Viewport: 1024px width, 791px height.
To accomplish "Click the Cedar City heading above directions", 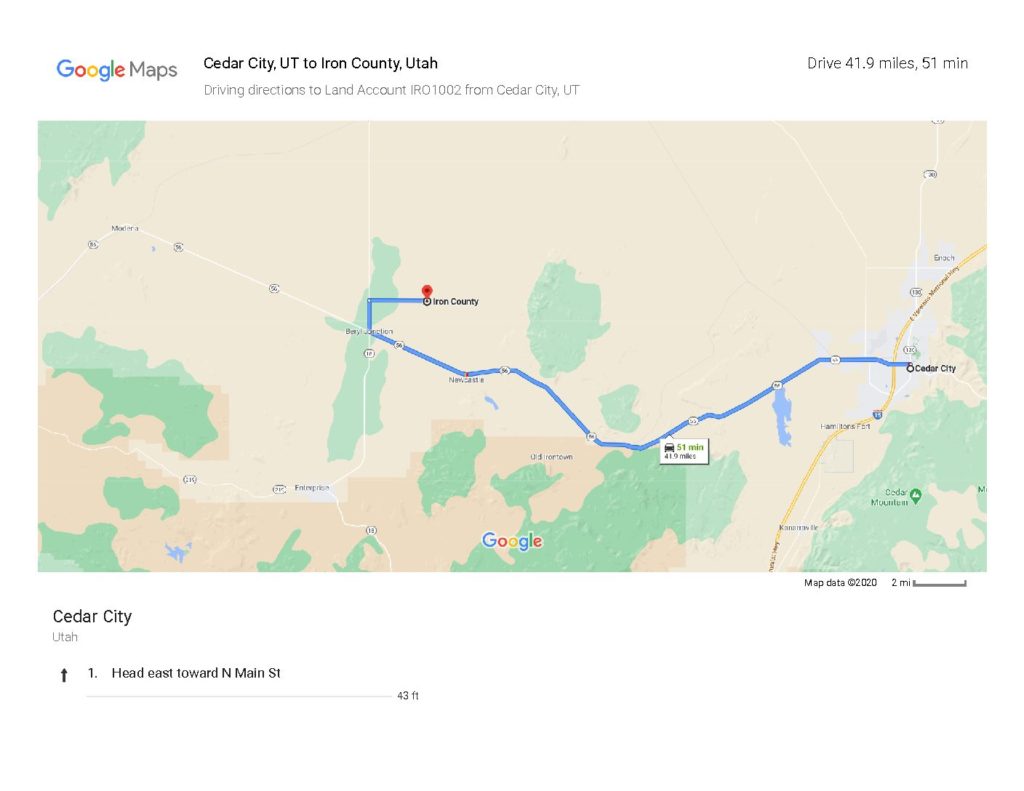I will click(92, 617).
